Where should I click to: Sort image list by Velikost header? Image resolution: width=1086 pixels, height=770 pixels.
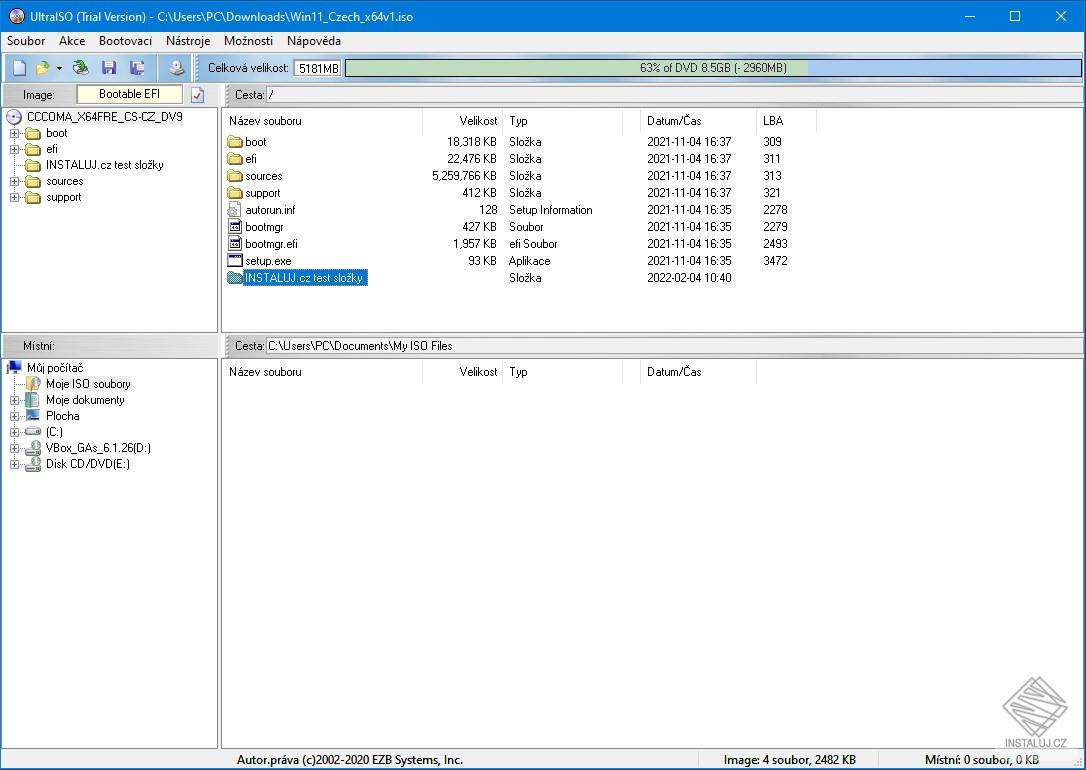coord(463,120)
